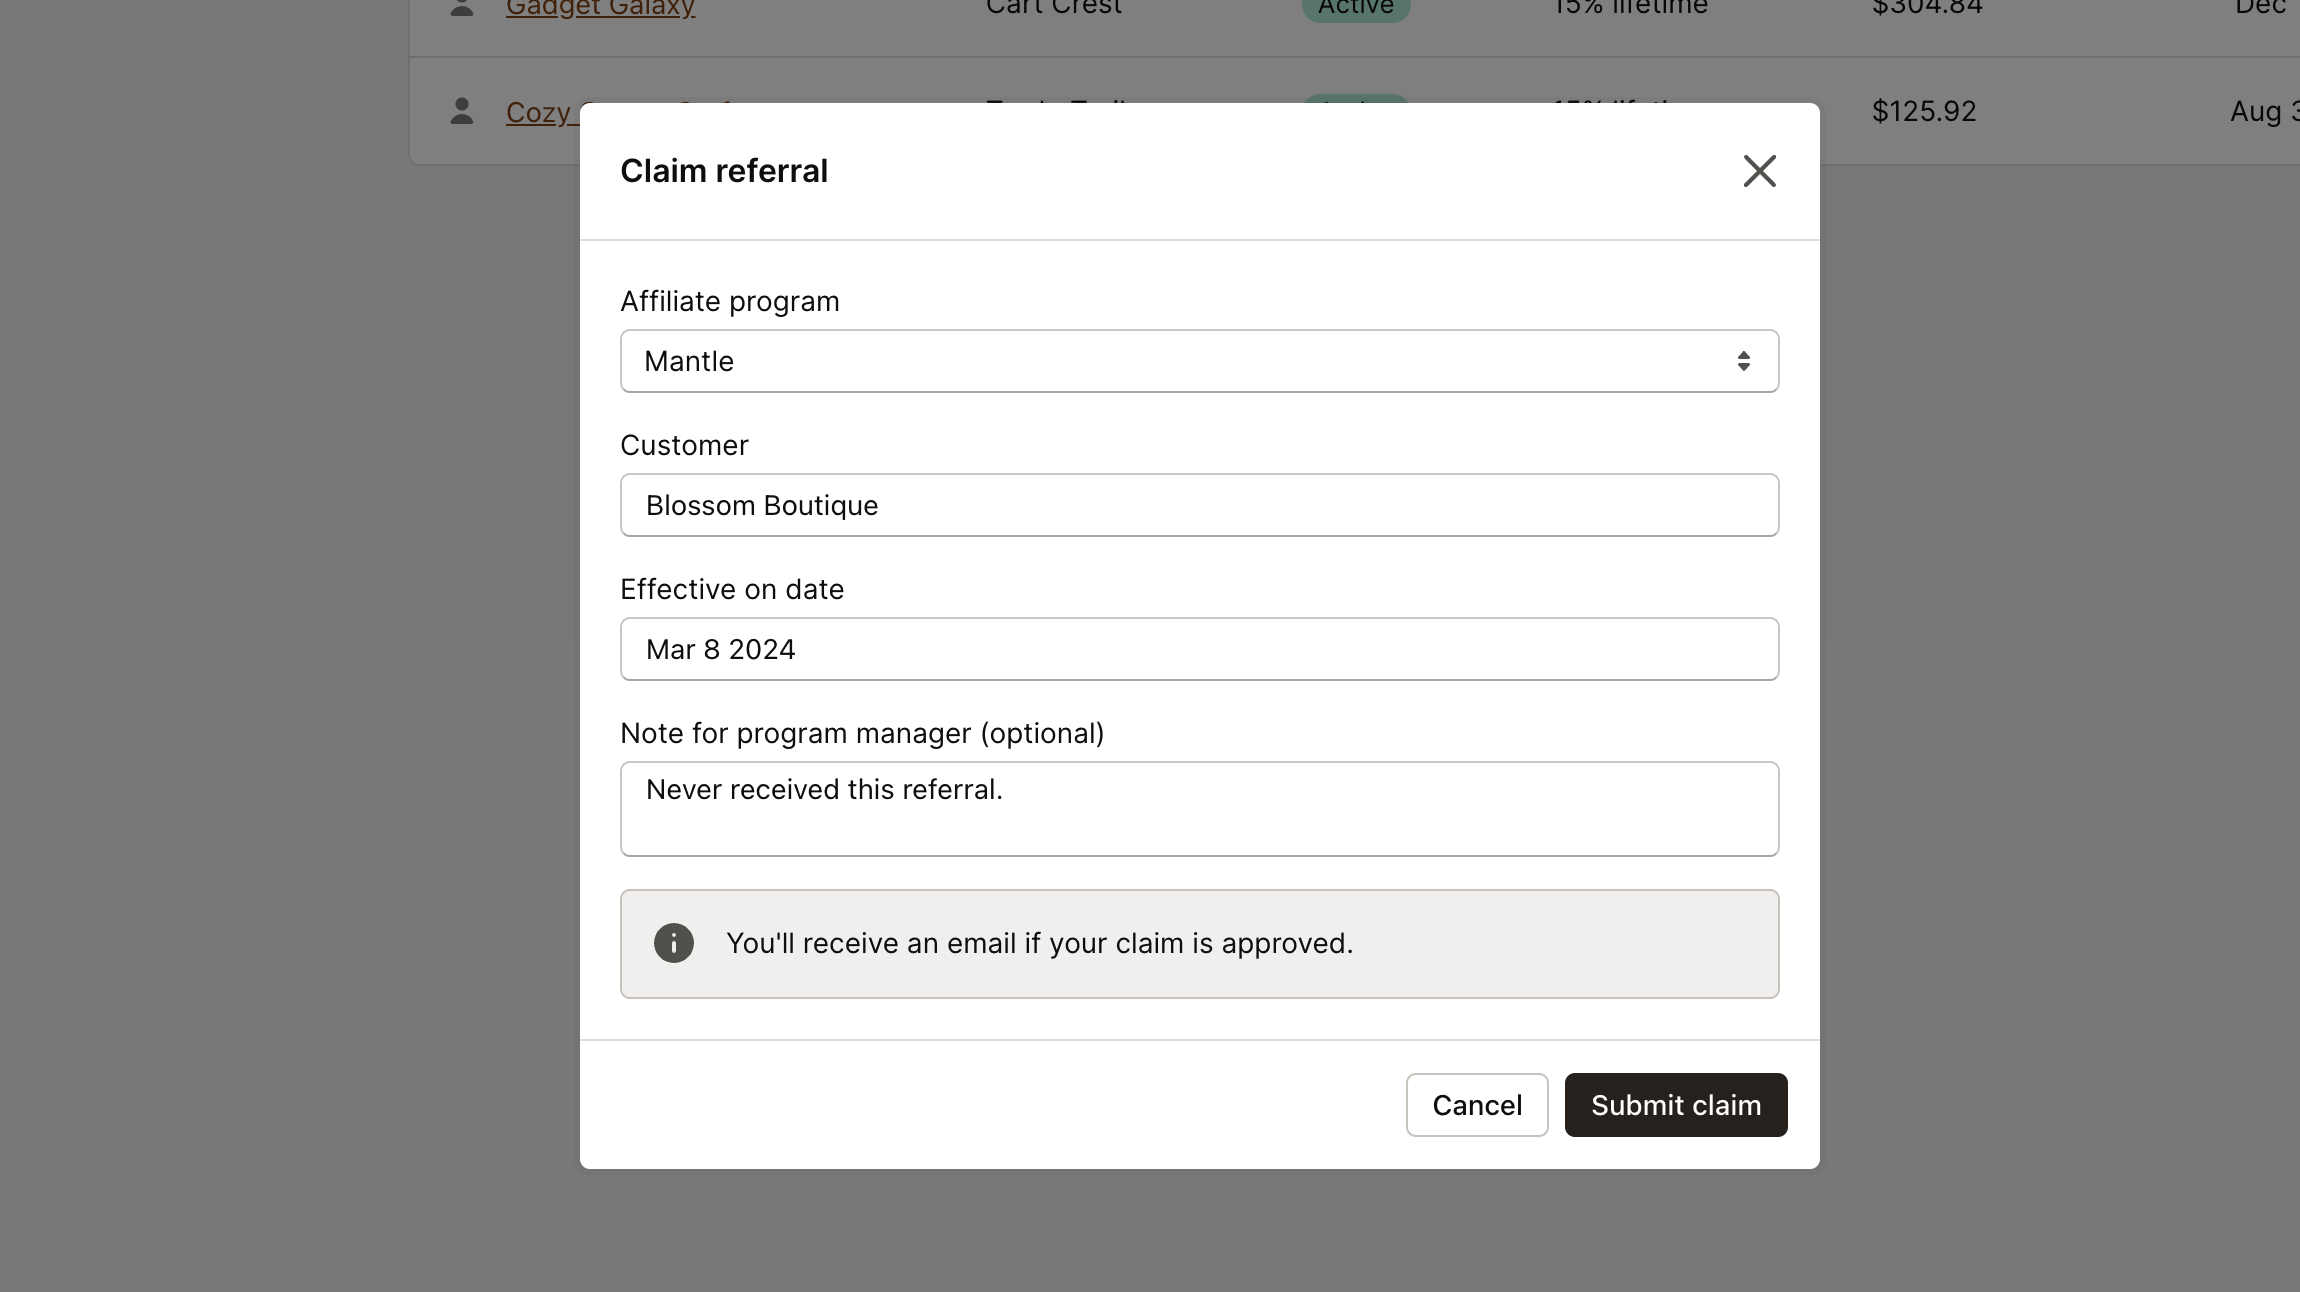The width and height of the screenshot is (2300, 1292).
Task: Cancel the referral claim
Action: [x=1477, y=1105]
